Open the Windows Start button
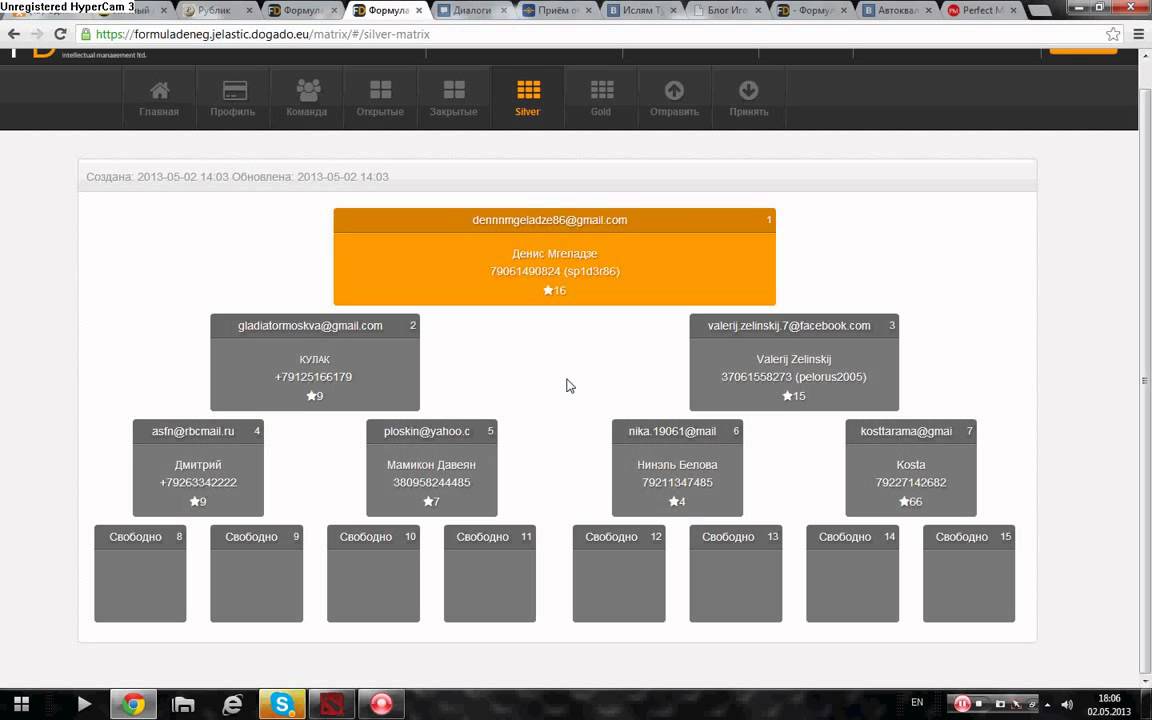The height and width of the screenshot is (720, 1152). coord(21,704)
